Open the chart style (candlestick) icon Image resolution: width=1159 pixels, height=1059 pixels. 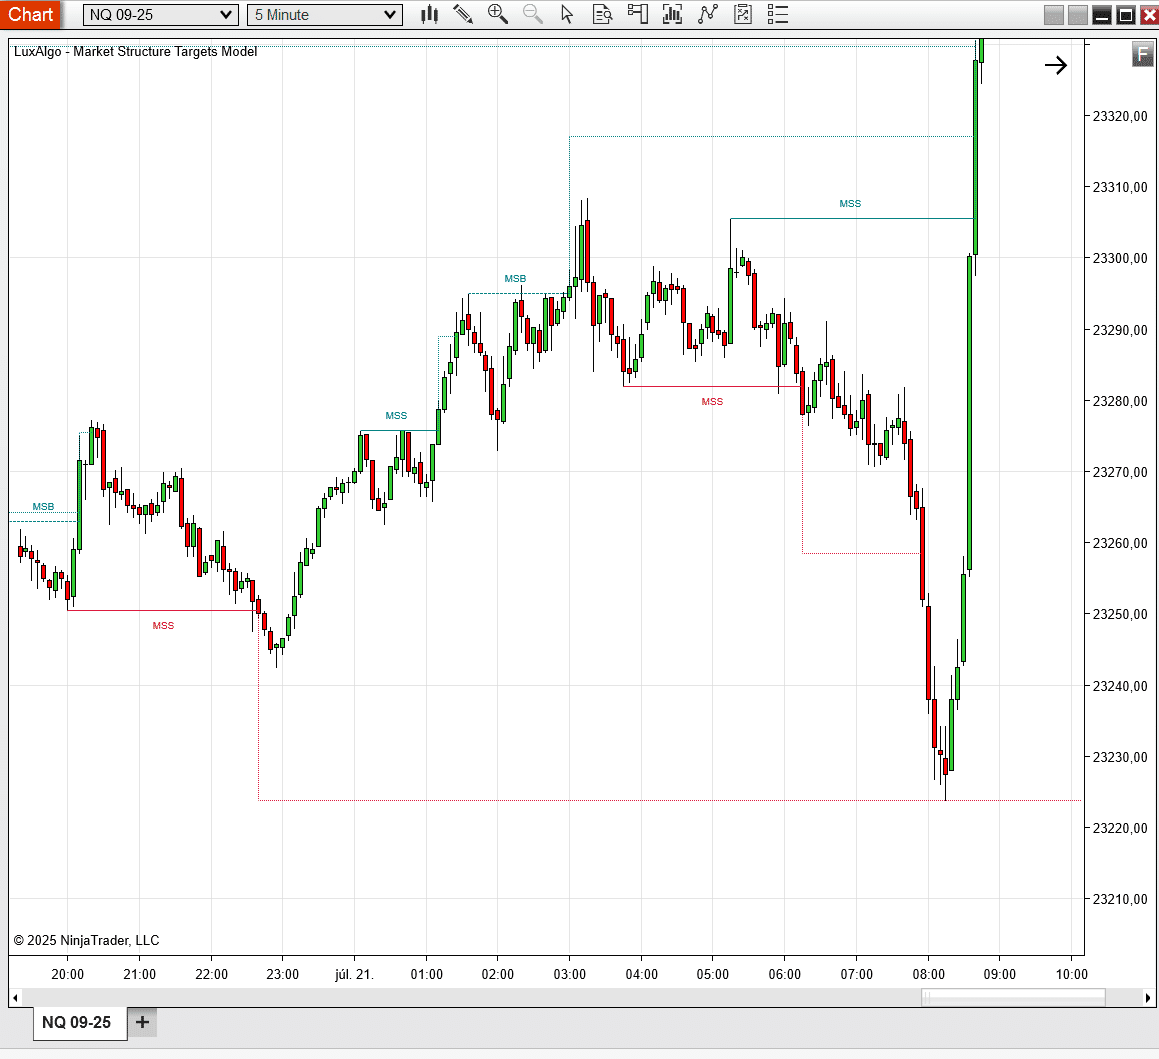430,14
